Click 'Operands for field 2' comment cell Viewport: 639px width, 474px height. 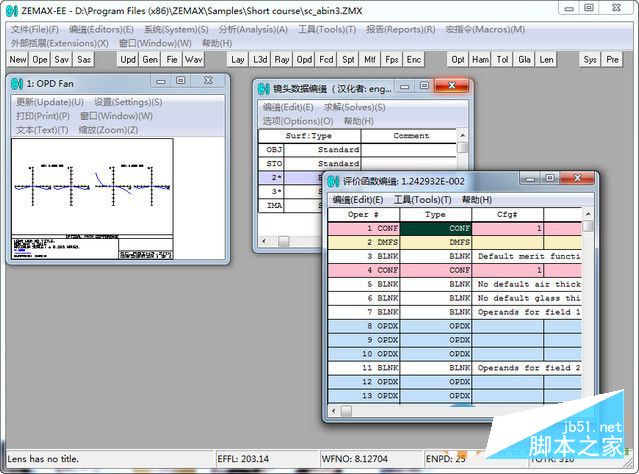click(x=527, y=368)
